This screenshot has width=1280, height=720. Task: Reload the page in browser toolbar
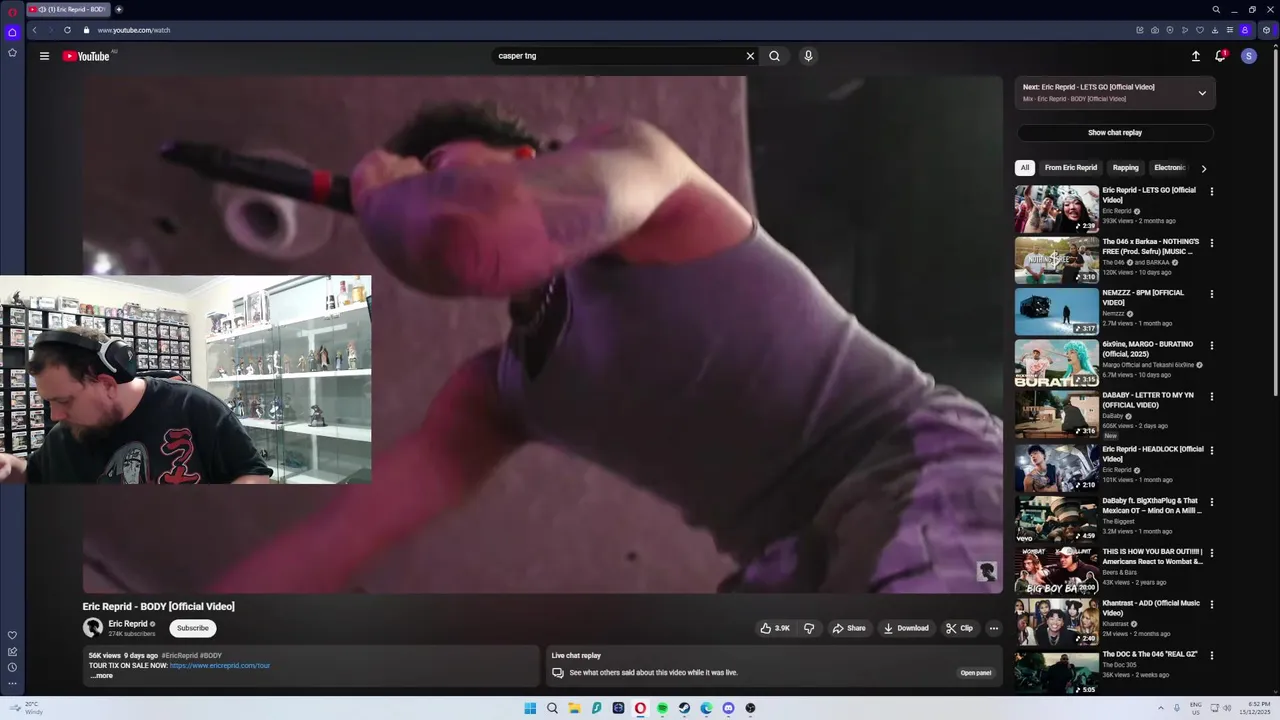pyautogui.click(x=67, y=30)
